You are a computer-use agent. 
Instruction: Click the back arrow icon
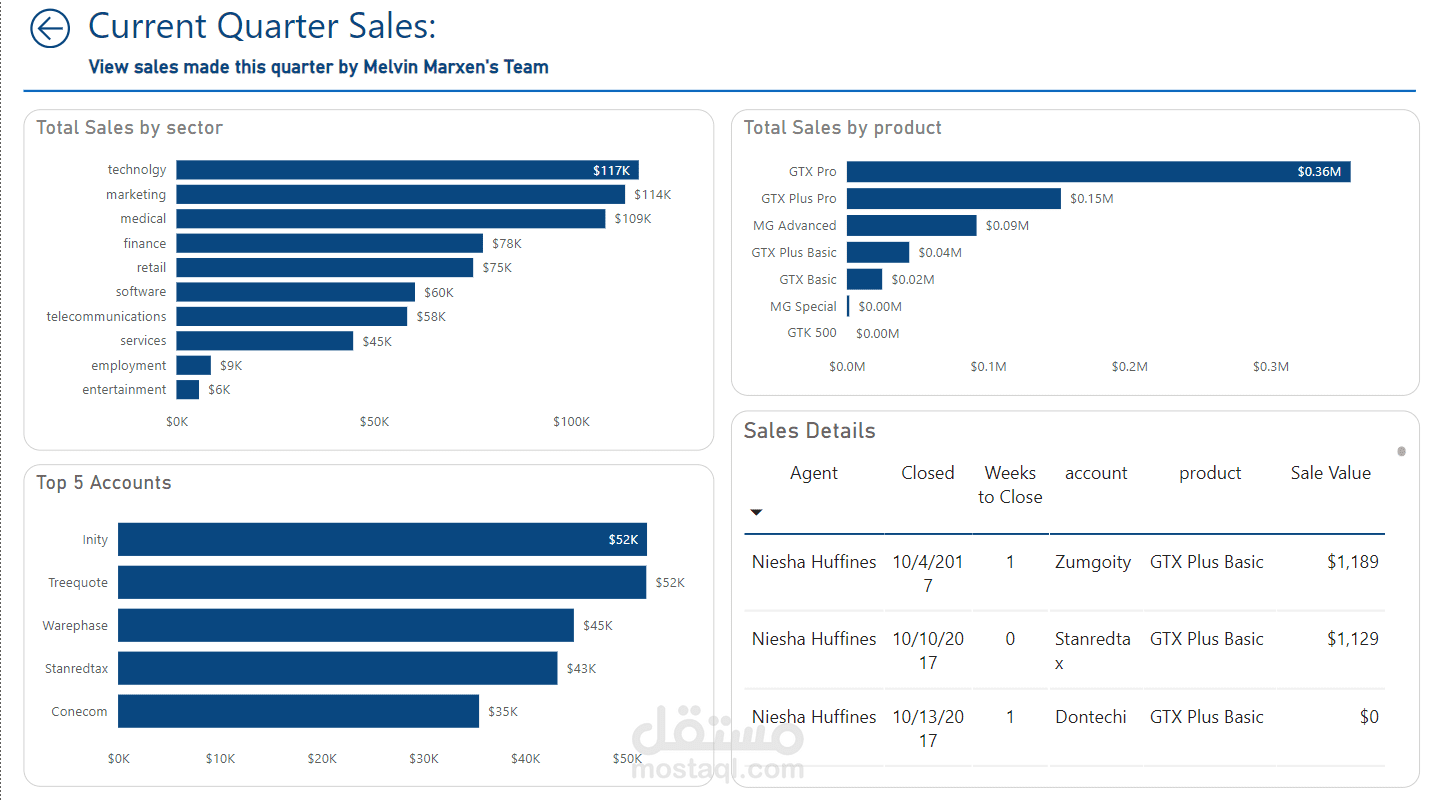[50, 28]
